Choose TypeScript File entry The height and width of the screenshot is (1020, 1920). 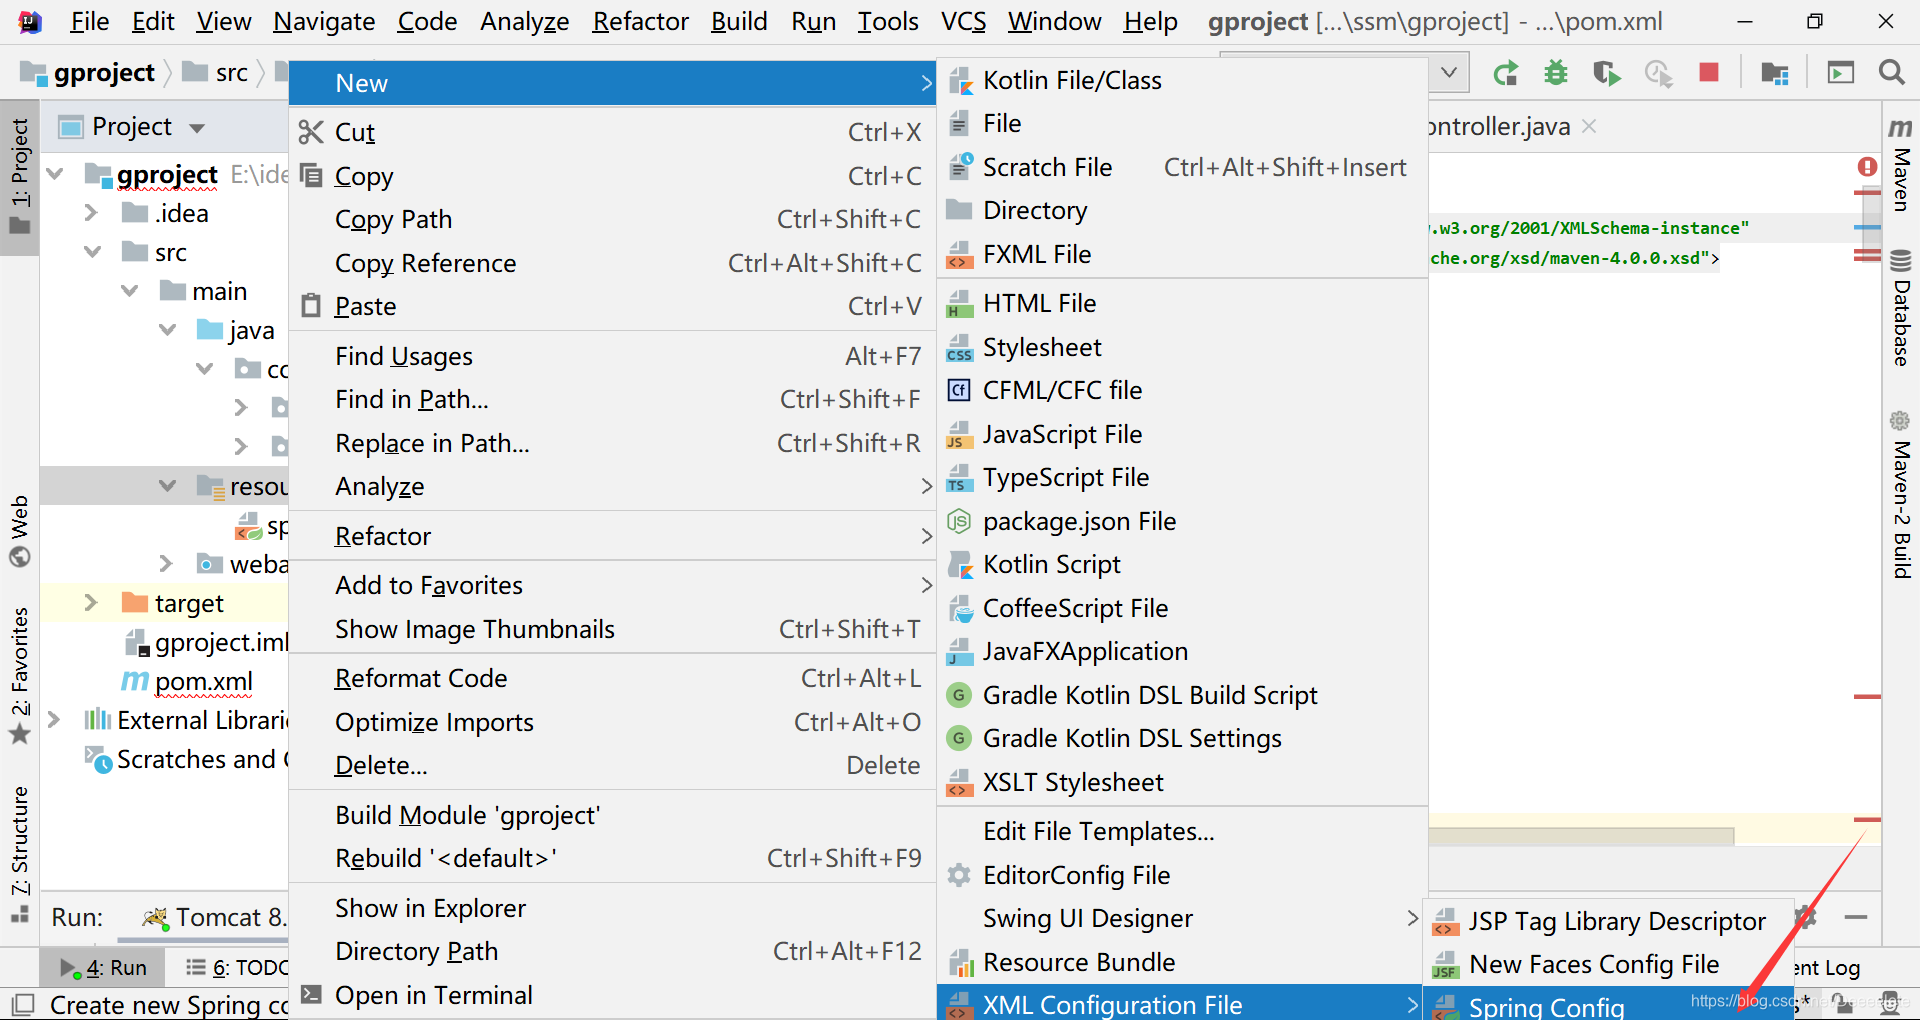[x=1182, y=477]
